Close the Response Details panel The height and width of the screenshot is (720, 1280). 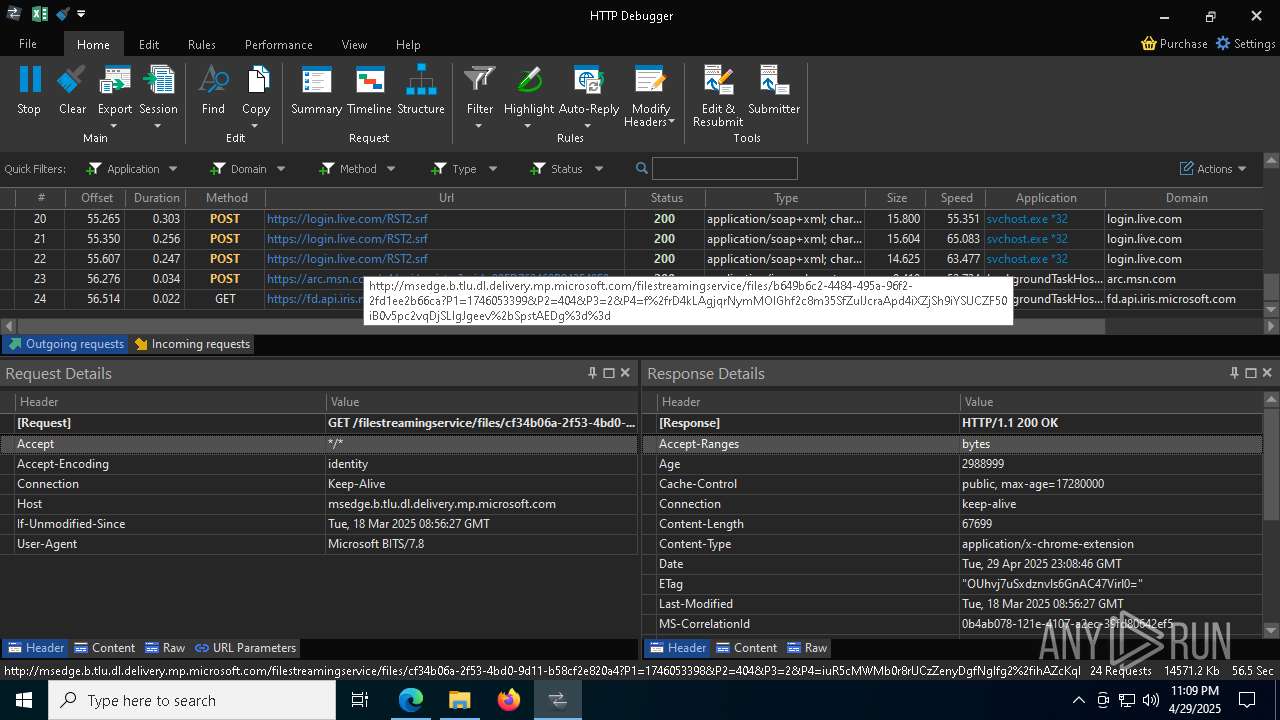coord(1267,373)
